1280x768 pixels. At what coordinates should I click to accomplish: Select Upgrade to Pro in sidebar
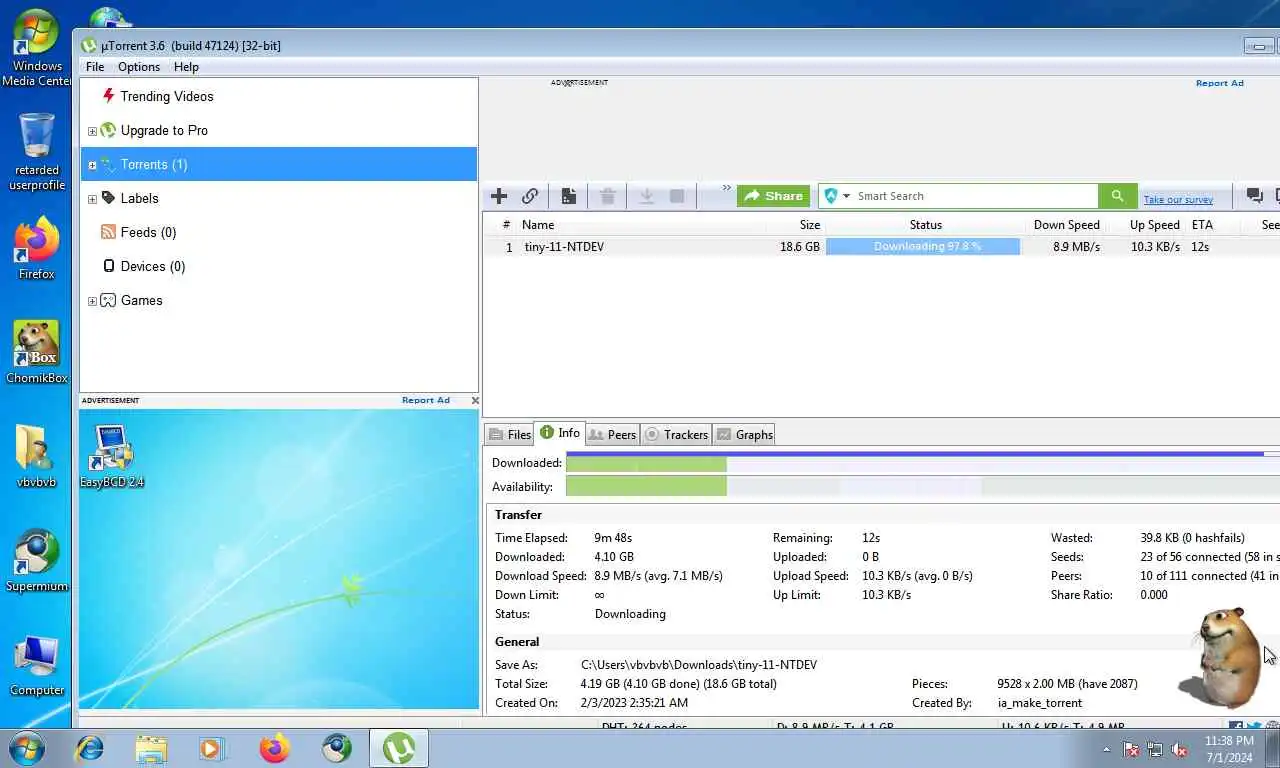coord(164,130)
